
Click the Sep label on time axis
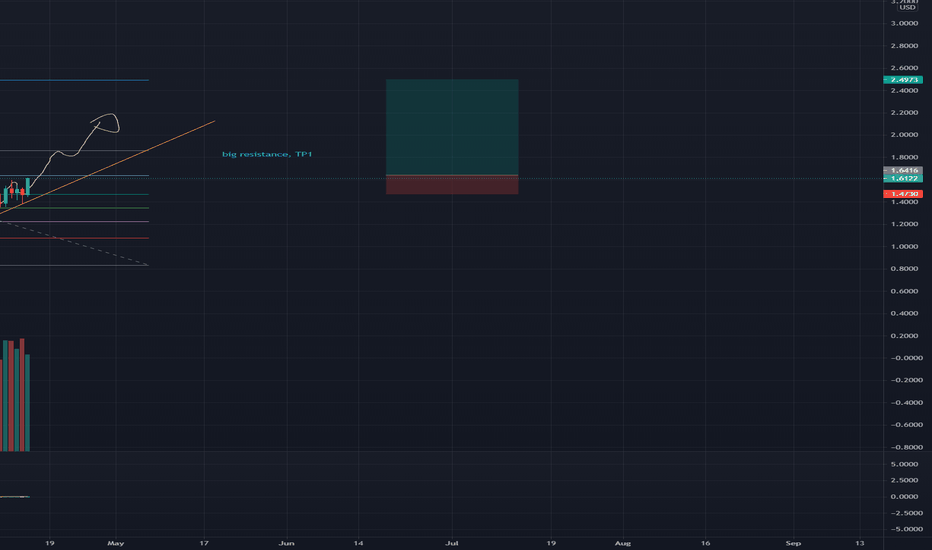pyautogui.click(x=793, y=543)
